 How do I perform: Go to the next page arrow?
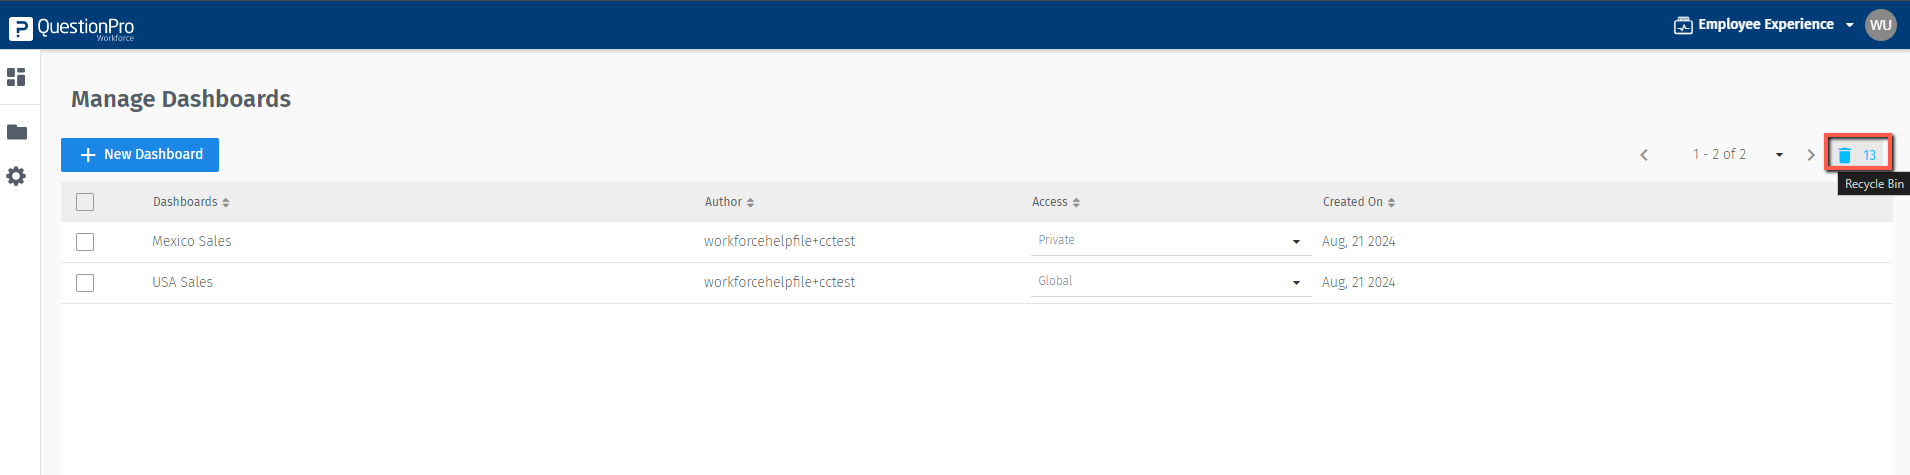[x=1810, y=155]
